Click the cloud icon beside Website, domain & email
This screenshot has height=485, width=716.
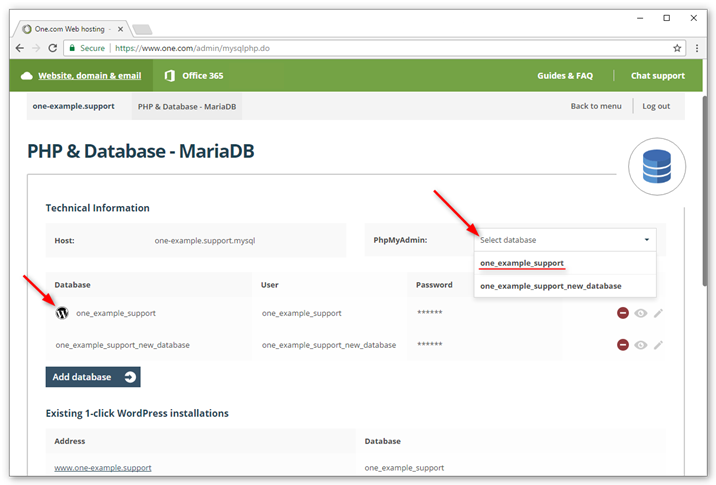26,76
